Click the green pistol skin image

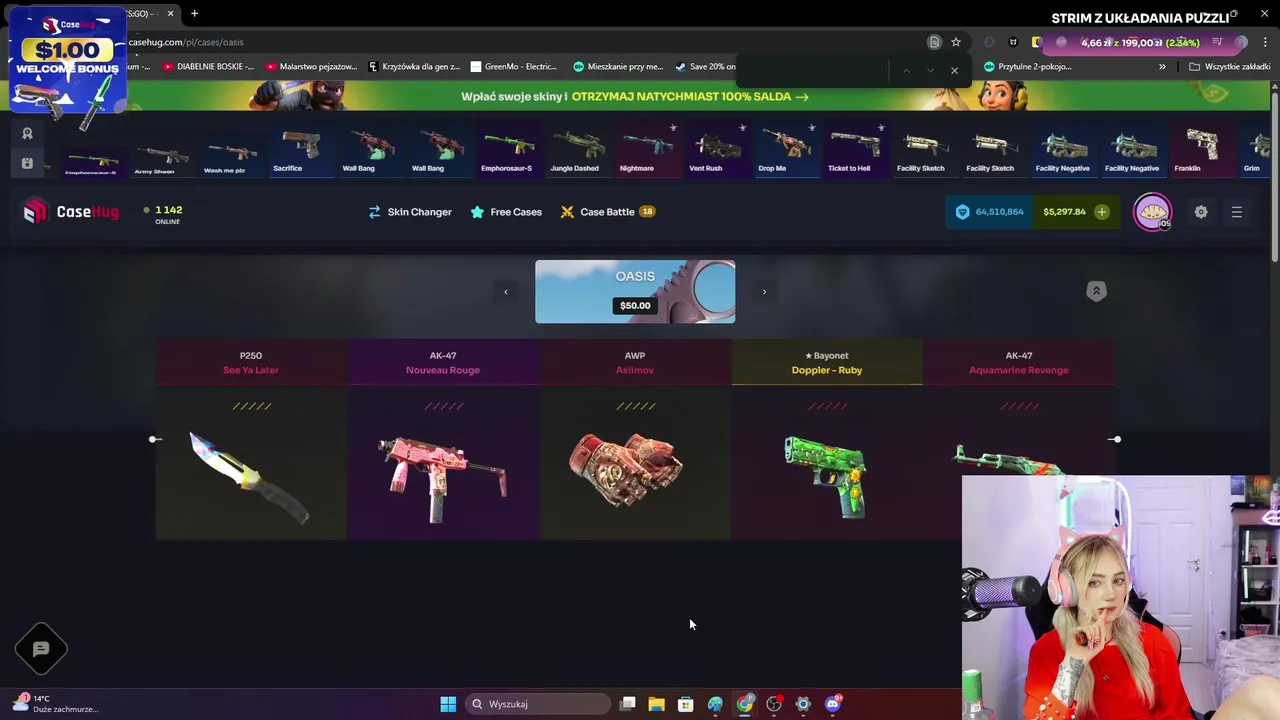825,476
